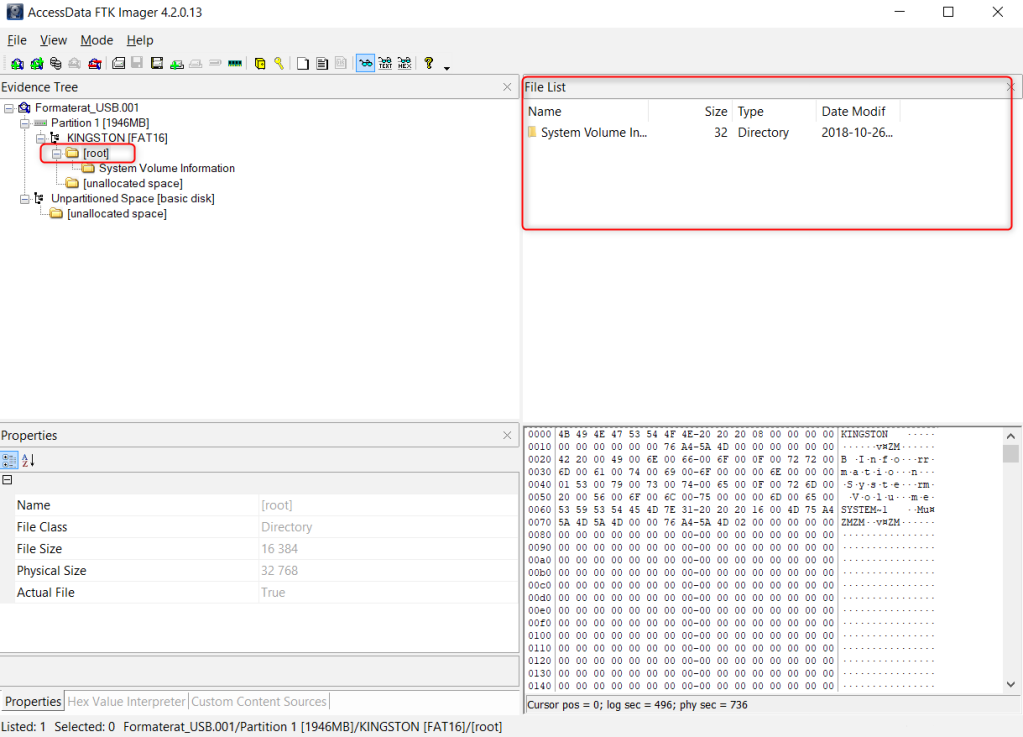Click the Create Disk Image toolbar icon
Image resolution: width=1023 pixels, height=737 pixels.
tap(119, 63)
